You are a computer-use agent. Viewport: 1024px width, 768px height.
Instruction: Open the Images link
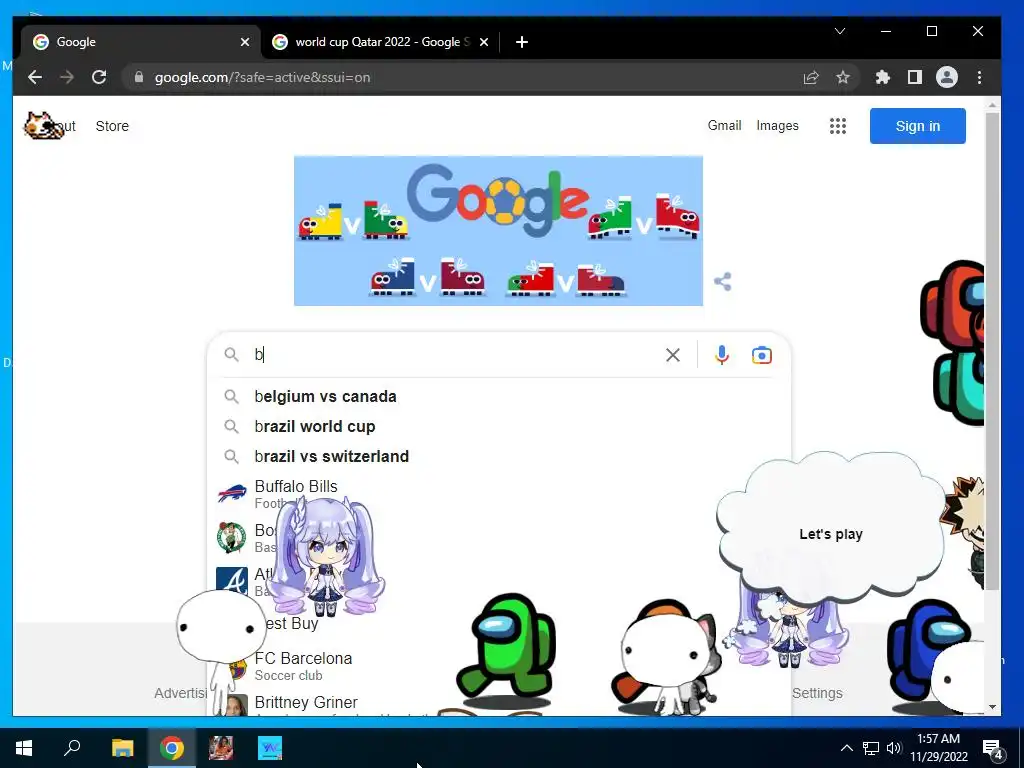point(777,125)
